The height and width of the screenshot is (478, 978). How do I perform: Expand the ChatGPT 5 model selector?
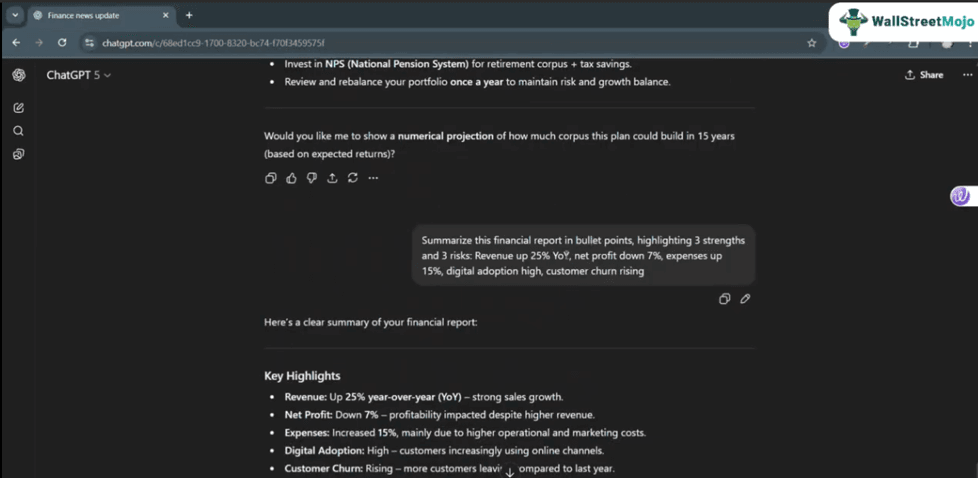[79, 75]
